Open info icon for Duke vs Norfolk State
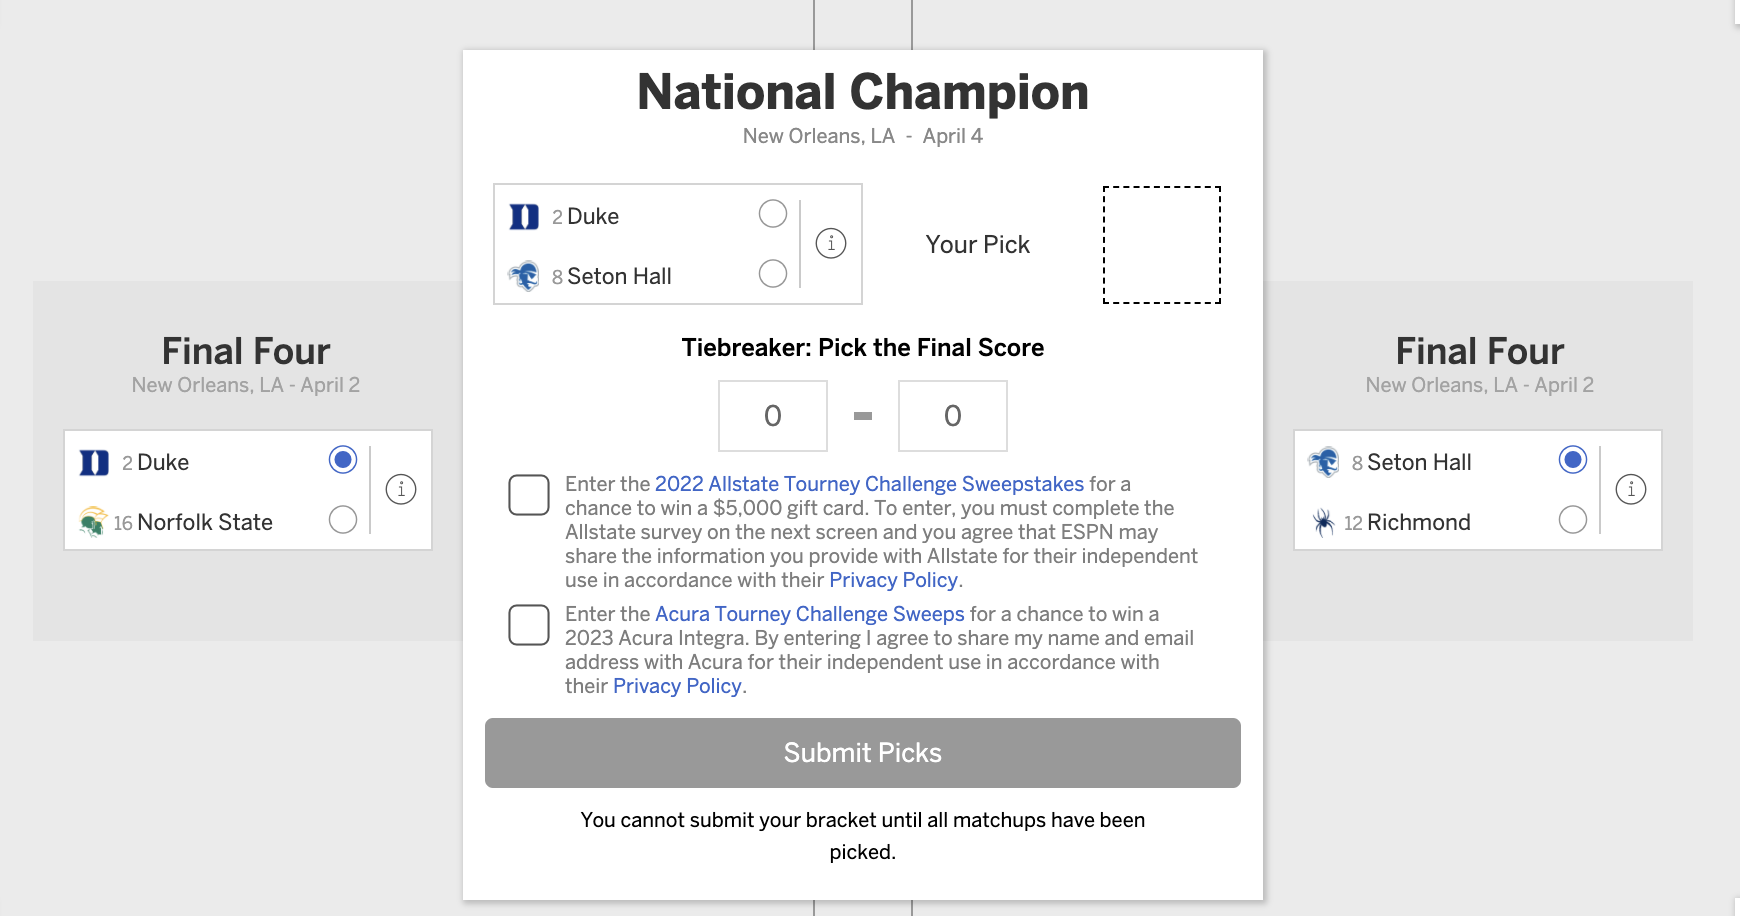This screenshot has height=916, width=1740. tap(401, 489)
